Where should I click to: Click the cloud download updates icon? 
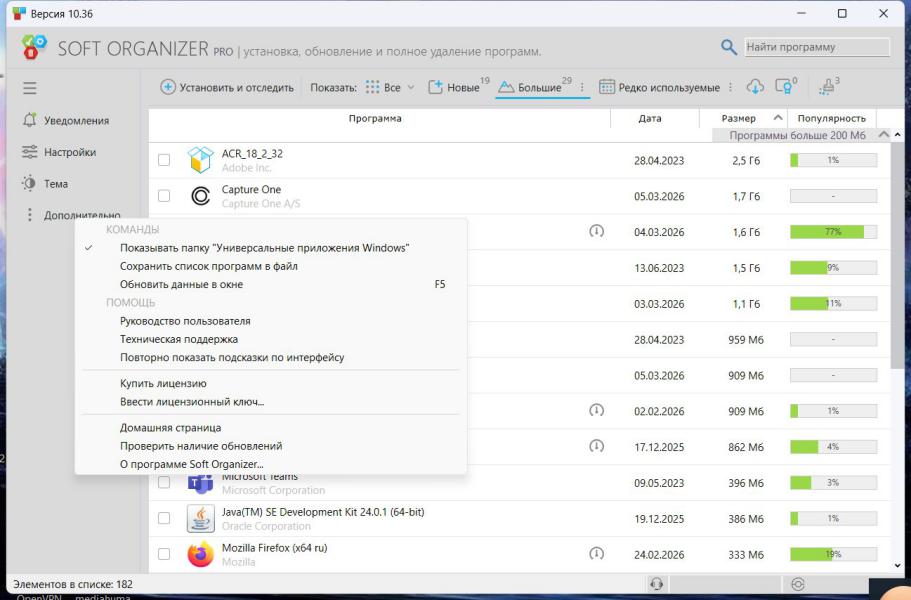pos(755,87)
